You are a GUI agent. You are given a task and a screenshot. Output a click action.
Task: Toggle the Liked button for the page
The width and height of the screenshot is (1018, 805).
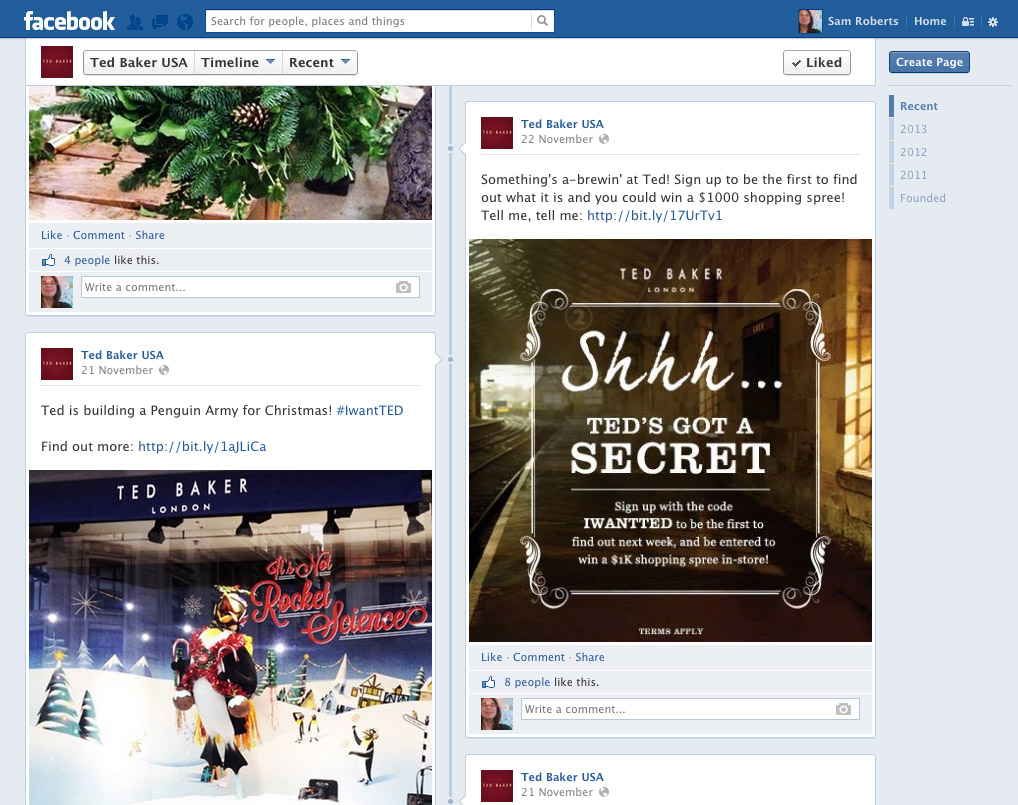[x=816, y=62]
